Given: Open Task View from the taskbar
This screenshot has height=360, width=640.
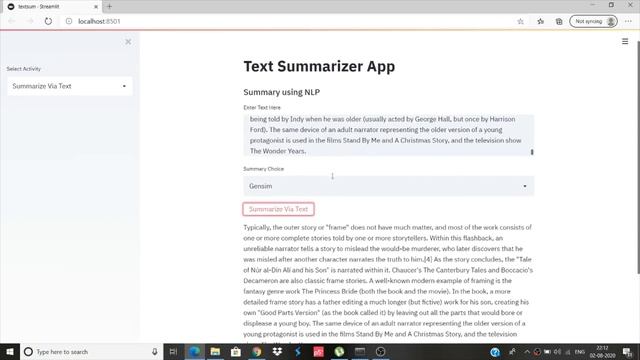Looking at the screenshot, I should pyautogui.click(x=173, y=352).
